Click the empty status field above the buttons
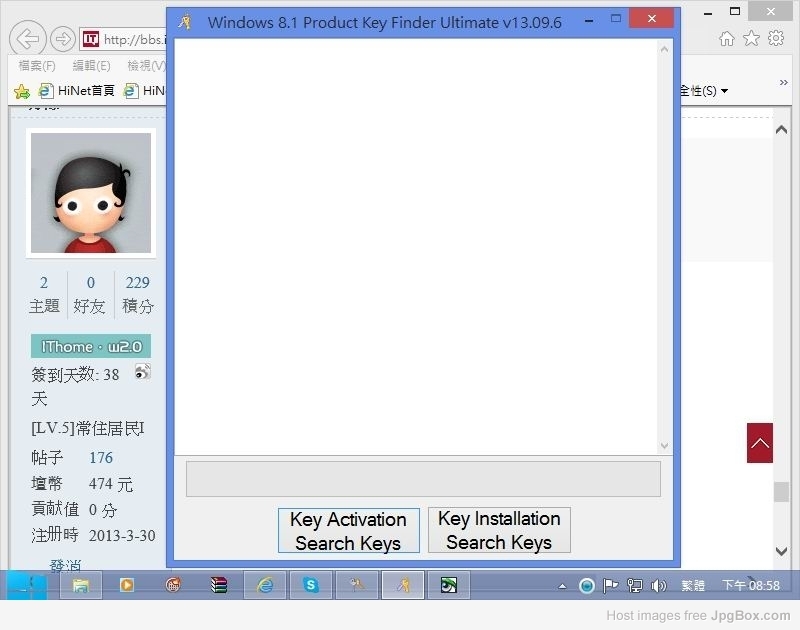Viewport: 800px width, 630px height. point(423,479)
